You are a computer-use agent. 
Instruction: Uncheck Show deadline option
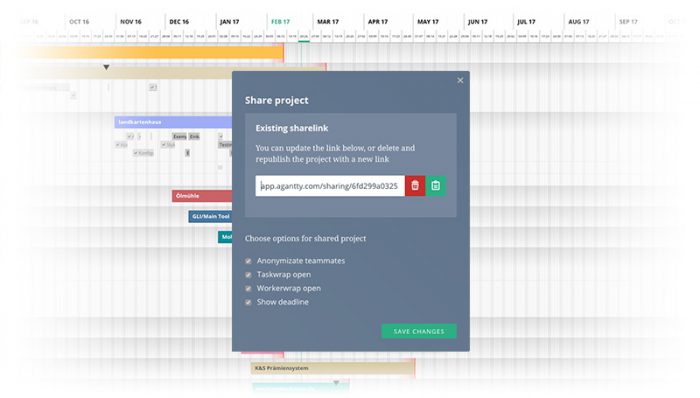248,303
